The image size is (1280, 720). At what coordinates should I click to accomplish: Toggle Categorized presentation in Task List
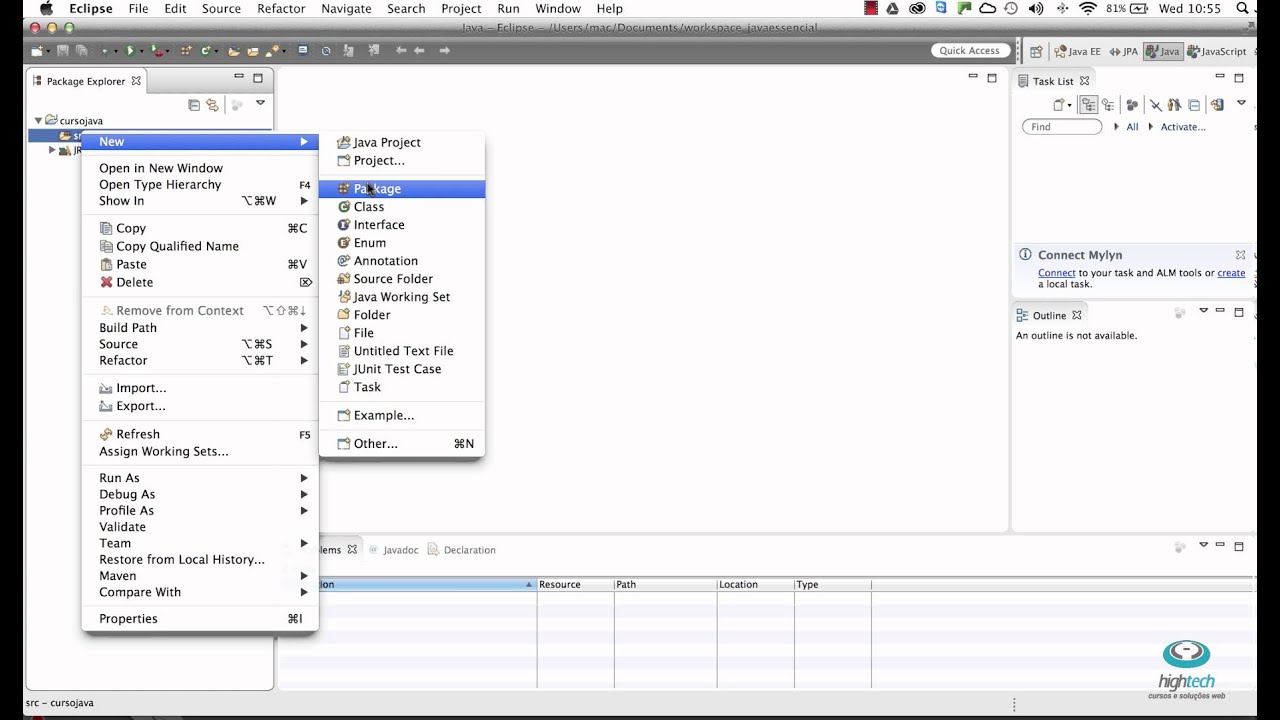click(x=1089, y=104)
